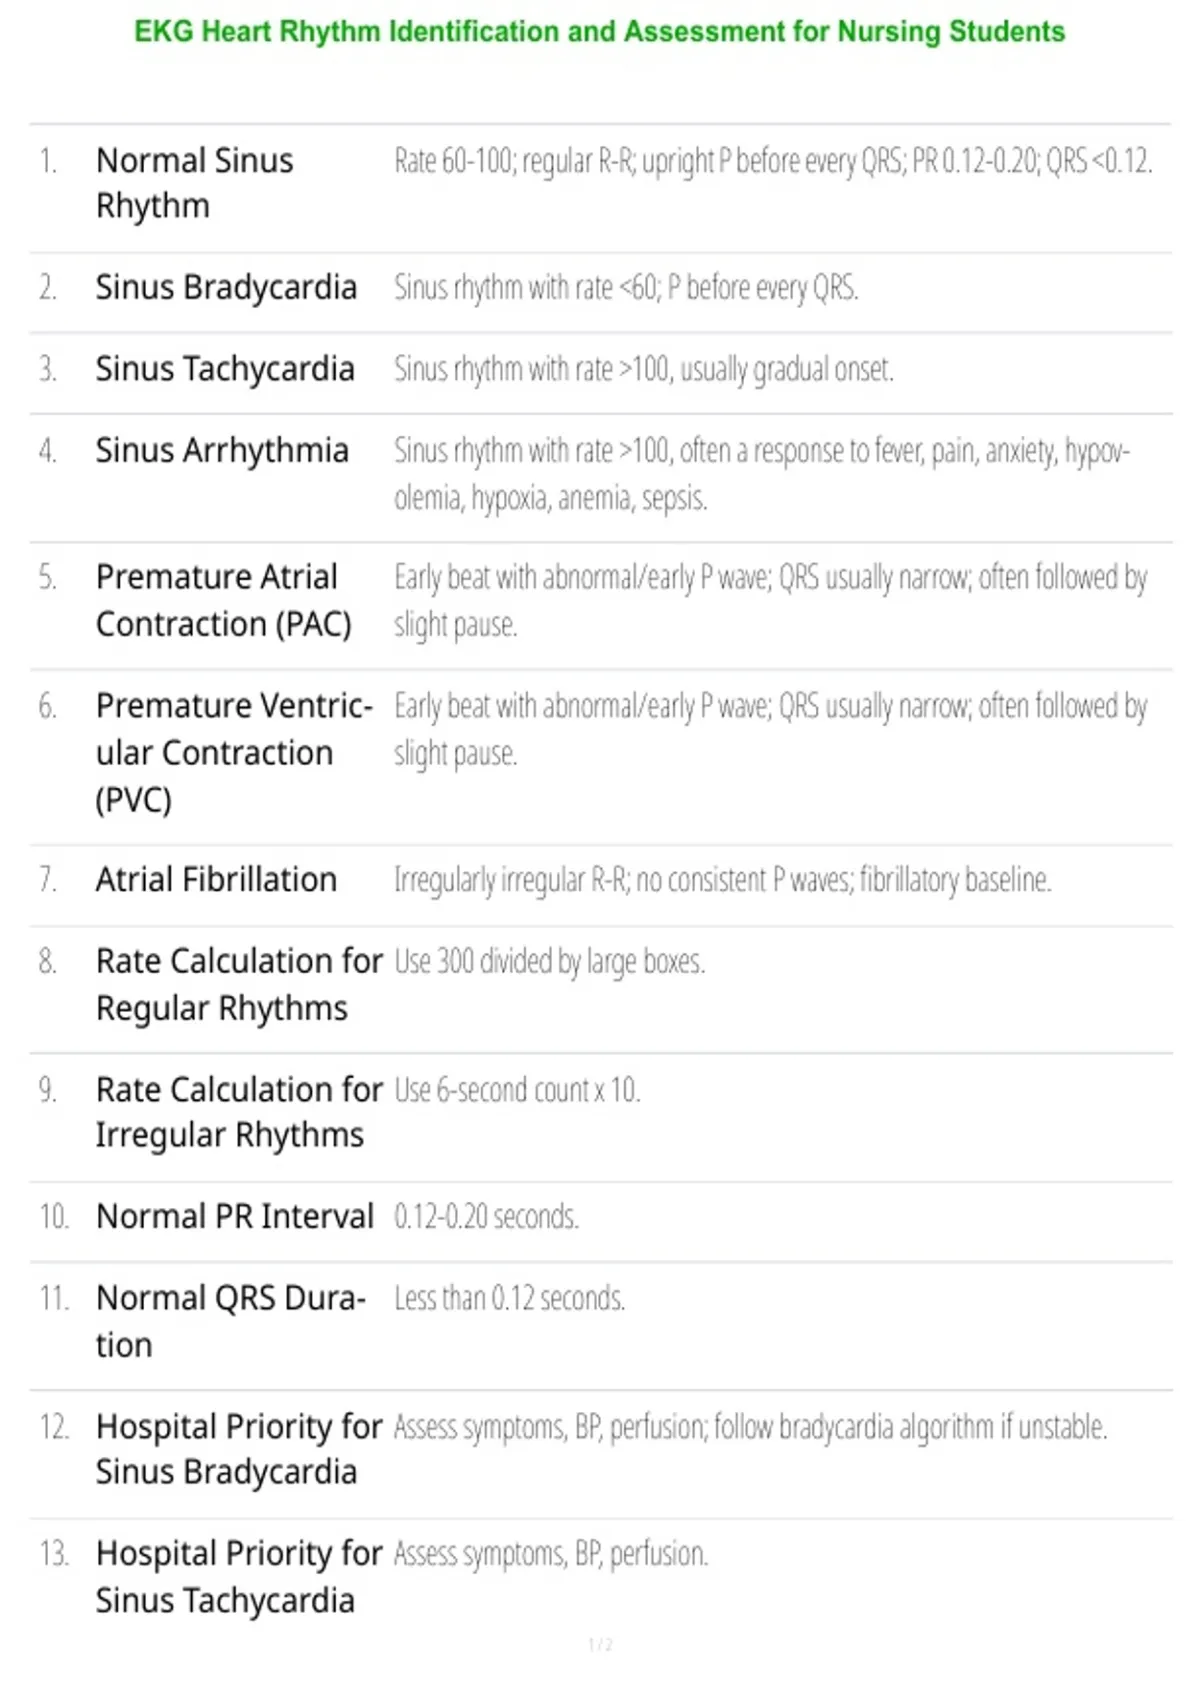Screen dimensions: 1200x1700
Task: Click the Sinus Arrhythmia term
Action: (222, 451)
